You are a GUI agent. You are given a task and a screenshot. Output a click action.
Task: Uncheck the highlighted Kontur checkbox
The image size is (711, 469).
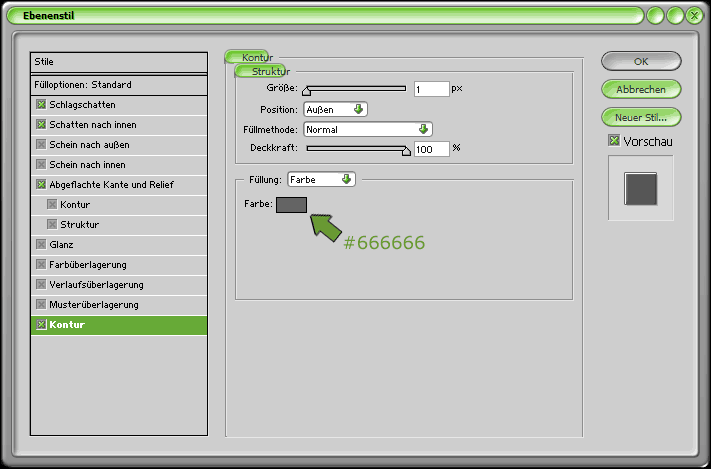41,325
